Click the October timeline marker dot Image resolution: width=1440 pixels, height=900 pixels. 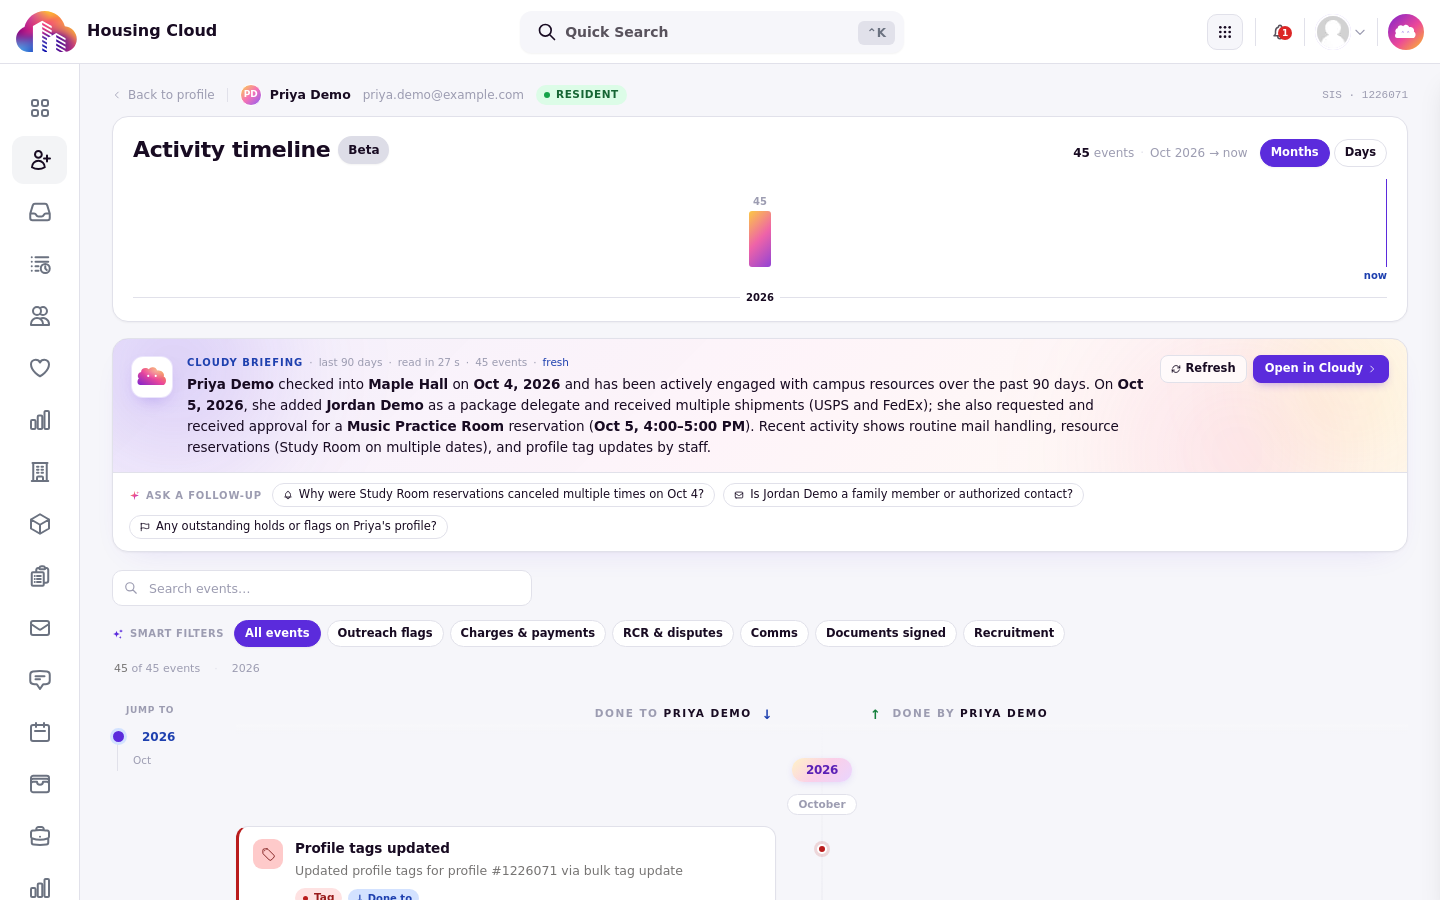822,849
